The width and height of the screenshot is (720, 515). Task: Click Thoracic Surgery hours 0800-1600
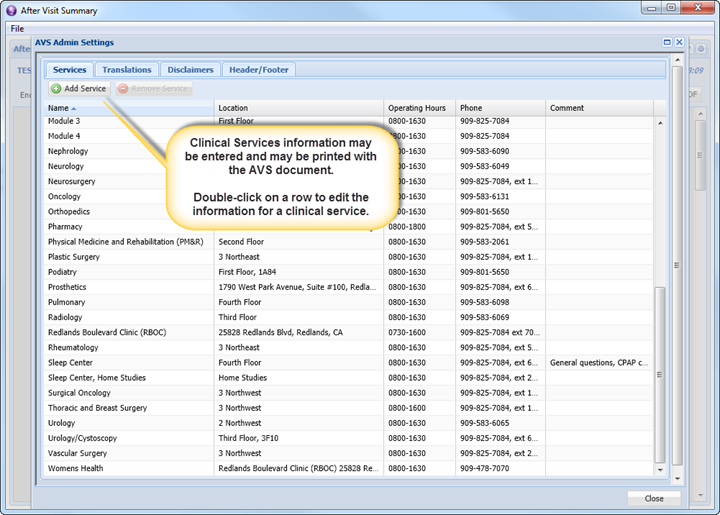[420, 408]
